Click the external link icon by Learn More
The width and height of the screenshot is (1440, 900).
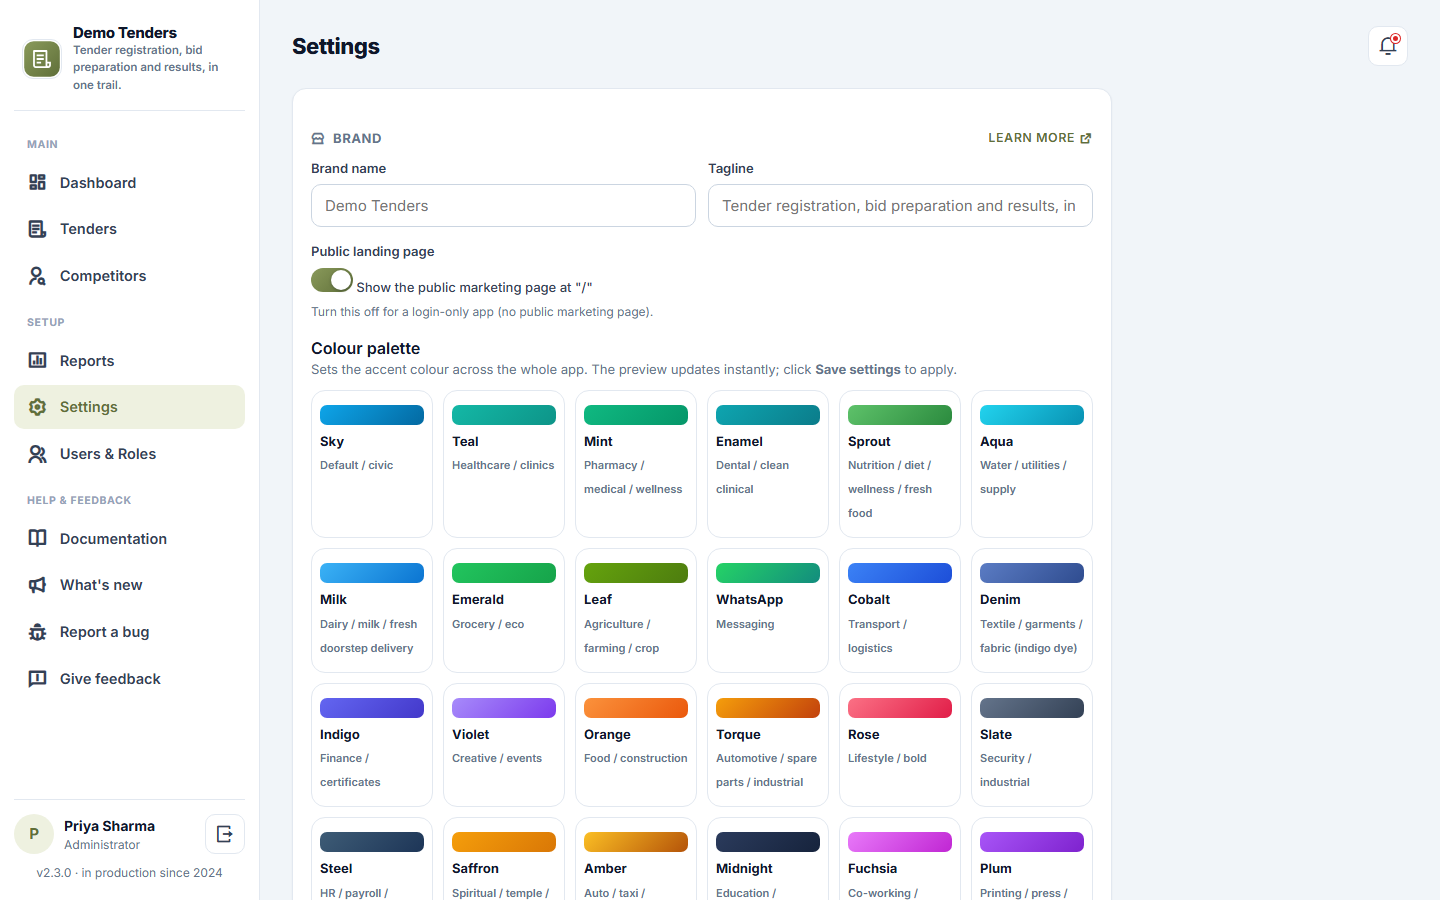click(1086, 138)
